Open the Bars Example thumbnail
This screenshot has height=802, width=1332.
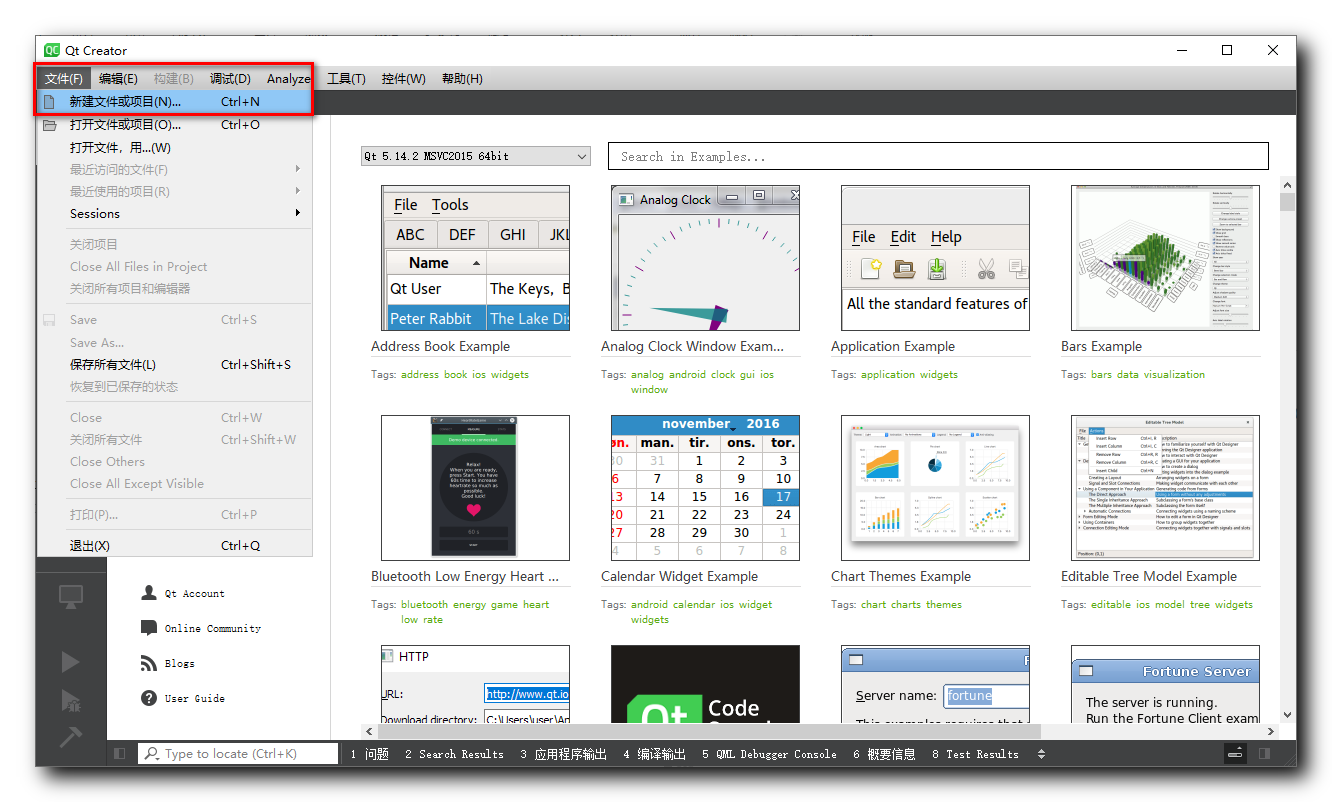pyautogui.click(x=1165, y=257)
